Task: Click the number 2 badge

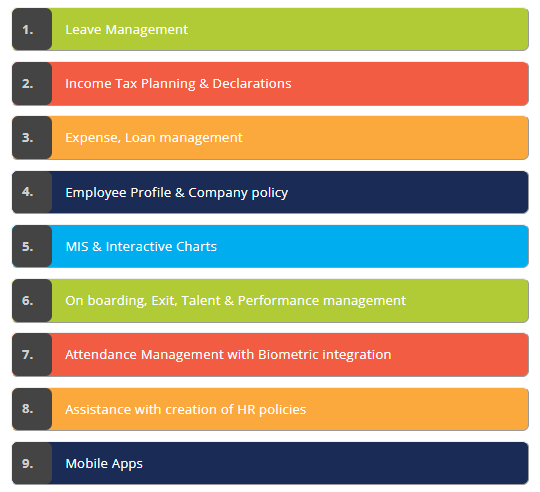Action: (32, 84)
